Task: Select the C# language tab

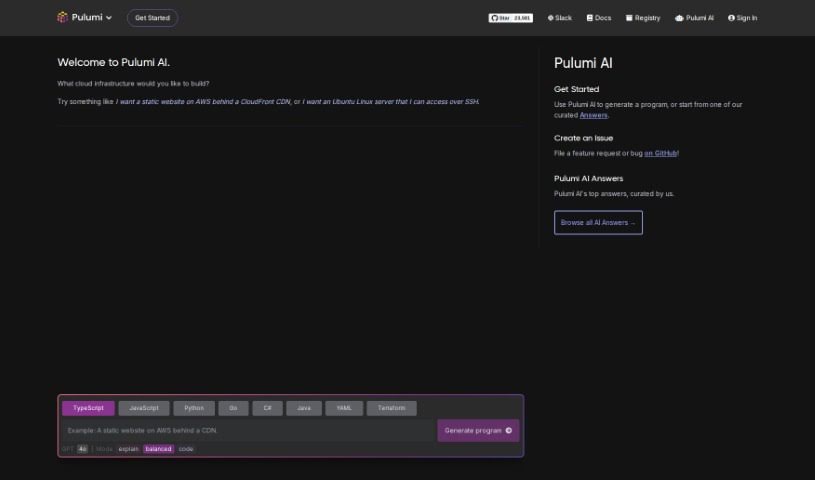Action: click(268, 408)
